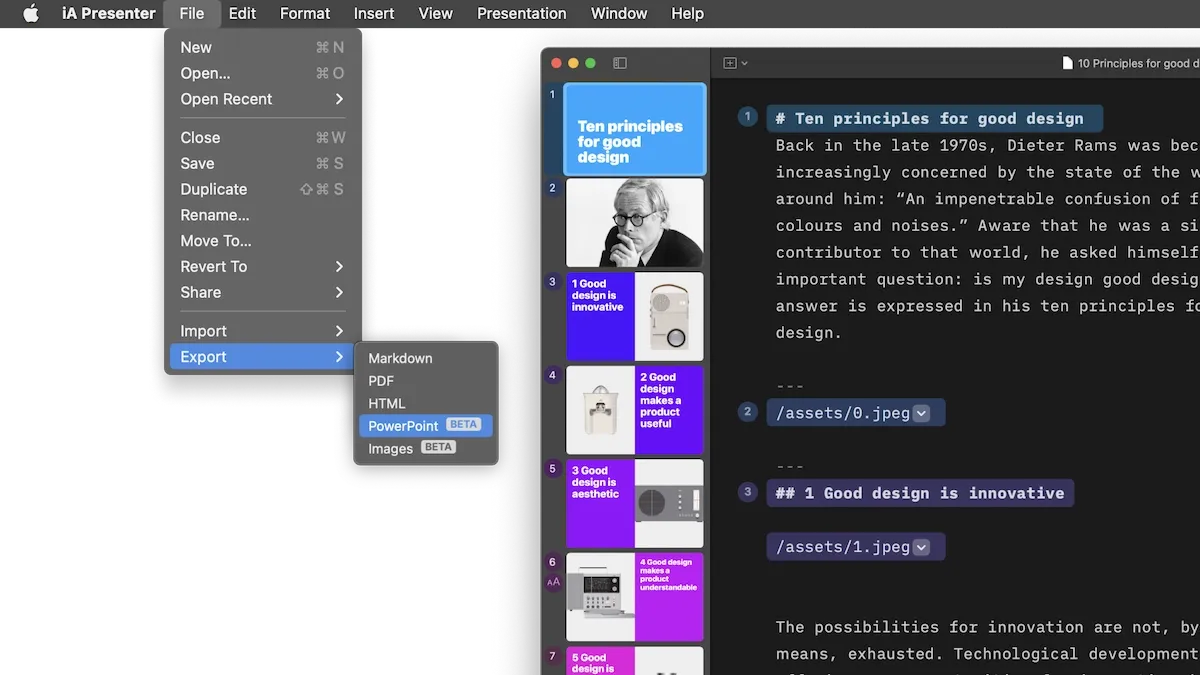This screenshot has height=675, width=1200.
Task: Select Markdown from the Export submenu
Action: [x=400, y=358]
